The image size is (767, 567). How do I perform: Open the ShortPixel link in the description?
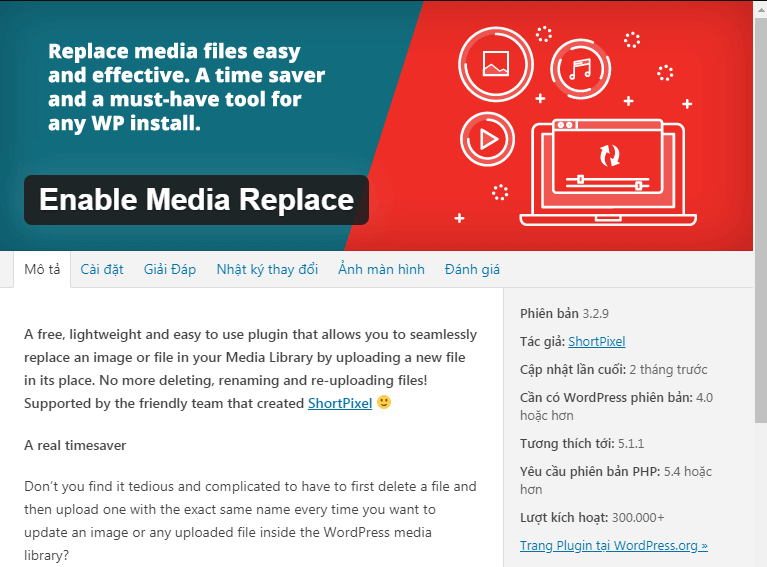(340, 403)
